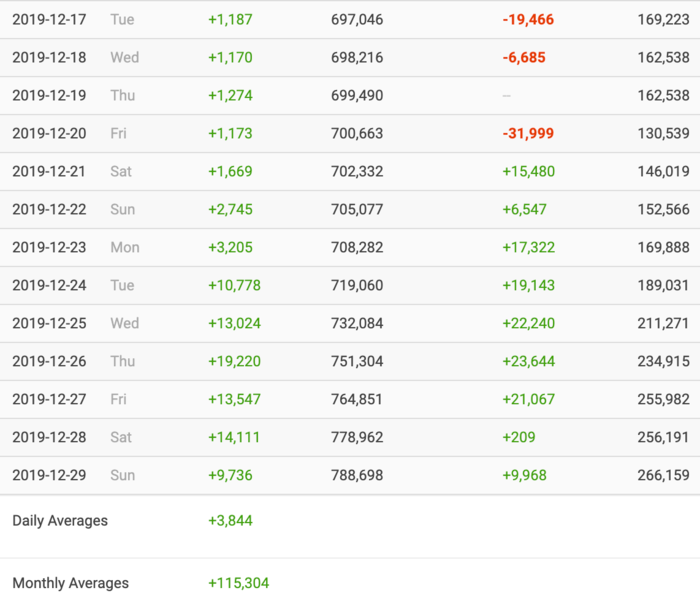The height and width of the screenshot is (604, 700).
Task: Click the Daily Averages label
Action: (60, 521)
